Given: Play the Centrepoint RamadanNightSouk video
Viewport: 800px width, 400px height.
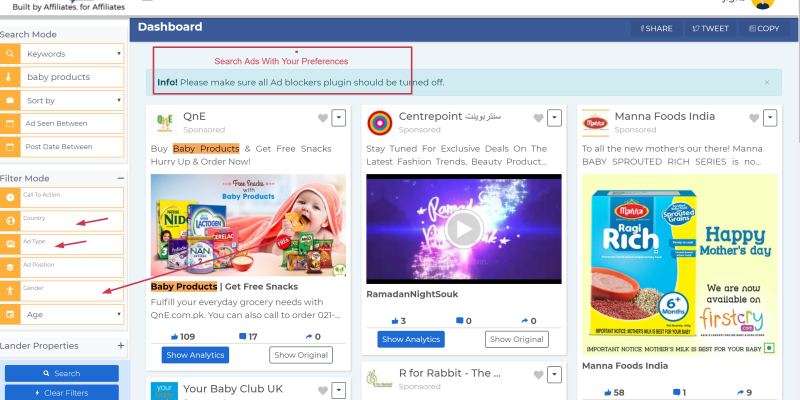Looking at the screenshot, I should pyautogui.click(x=464, y=229).
